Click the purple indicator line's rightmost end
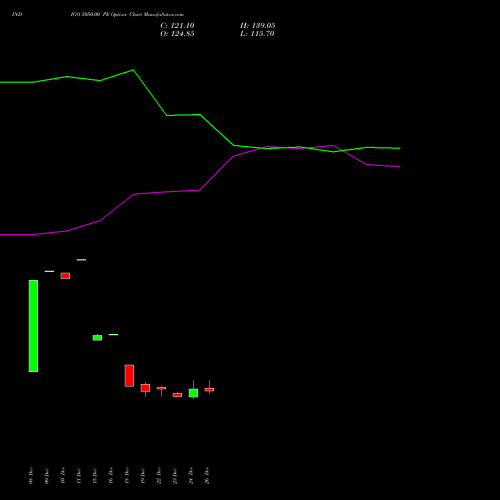This screenshot has height=500, width=500. point(399,166)
